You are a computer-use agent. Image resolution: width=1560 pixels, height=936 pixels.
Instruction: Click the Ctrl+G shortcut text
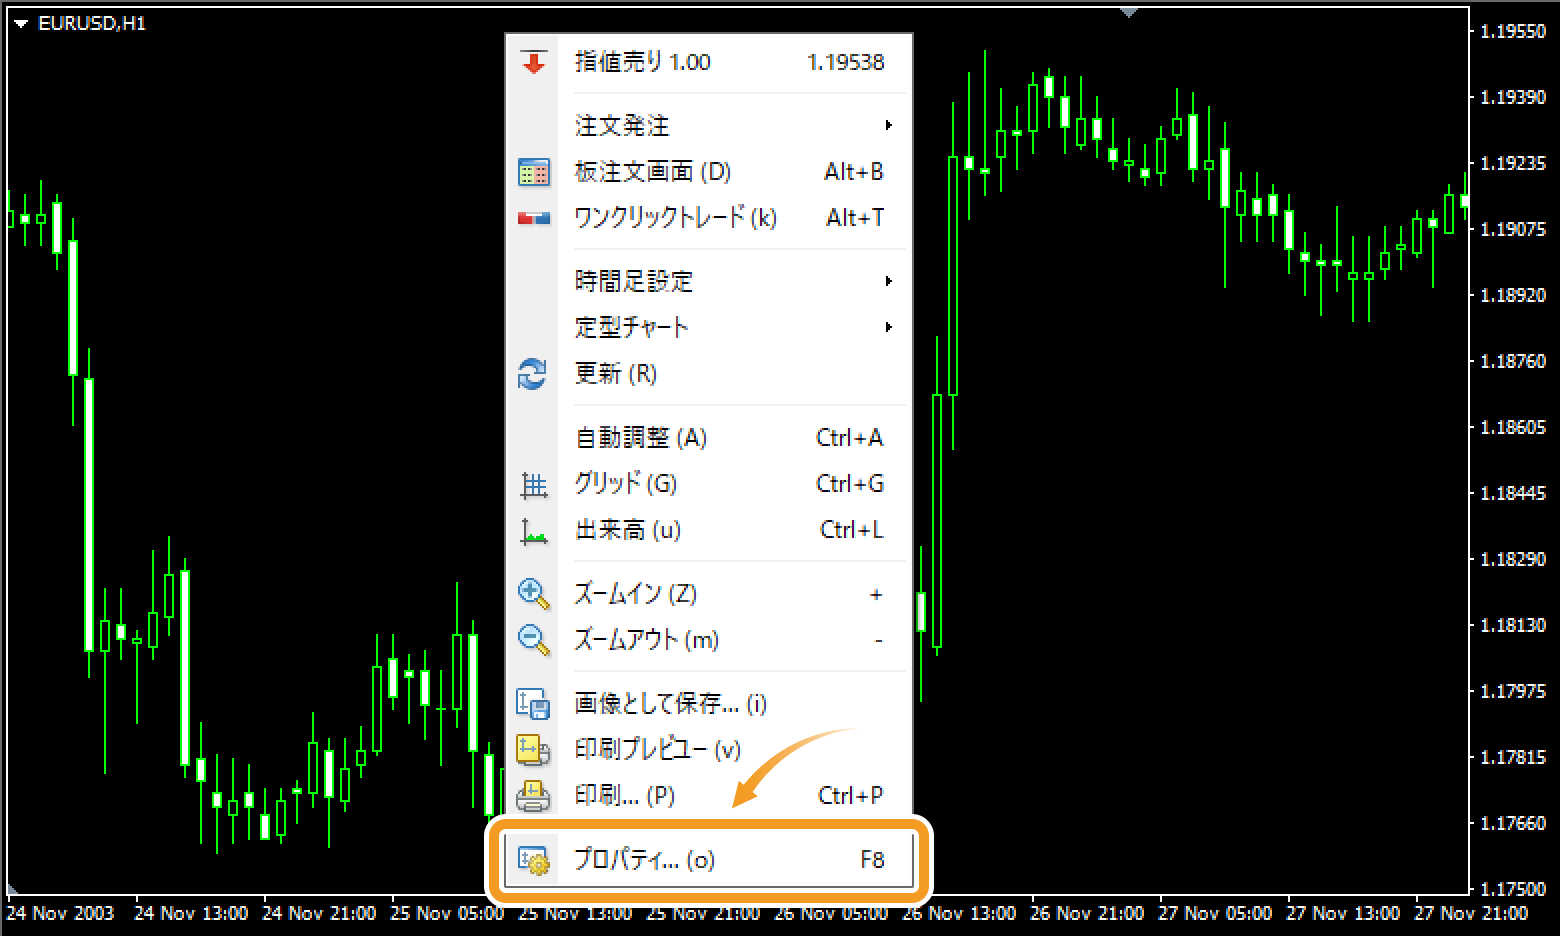pos(850,484)
